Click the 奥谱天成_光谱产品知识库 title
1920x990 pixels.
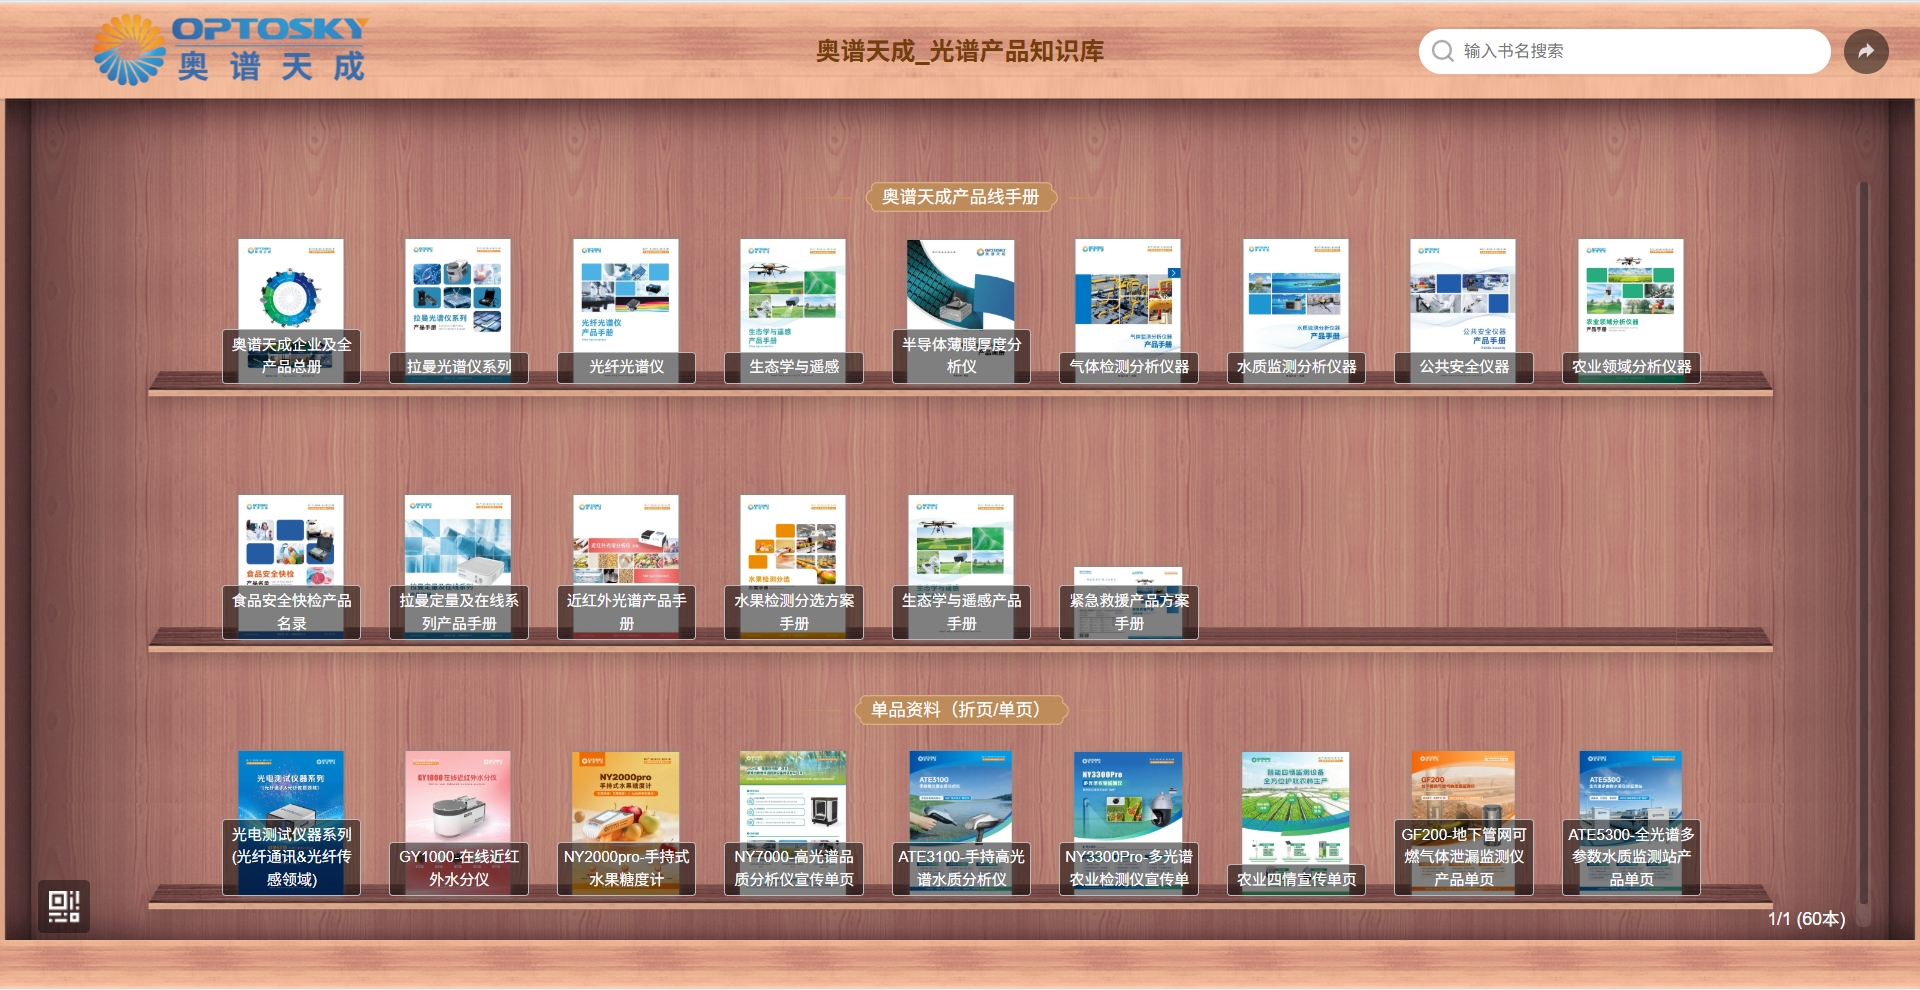coord(960,51)
